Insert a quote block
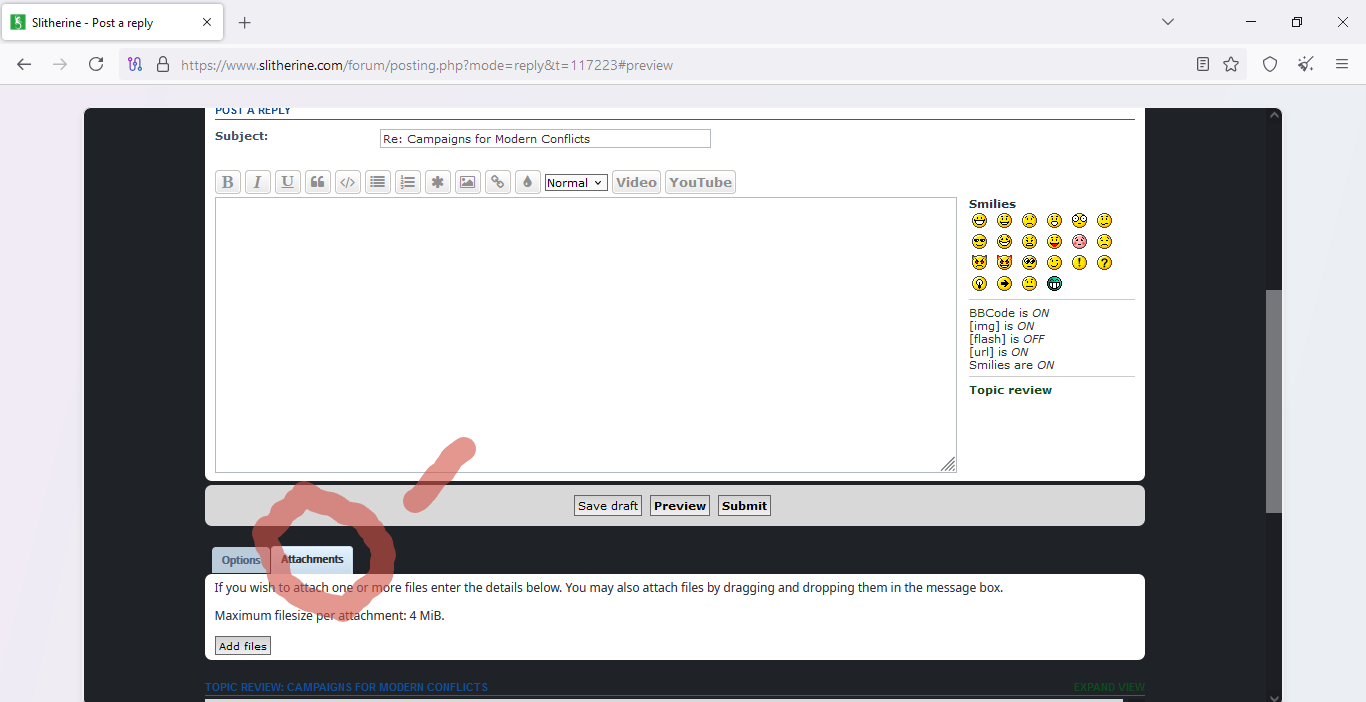The image size is (1366, 702). [x=318, y=182]
